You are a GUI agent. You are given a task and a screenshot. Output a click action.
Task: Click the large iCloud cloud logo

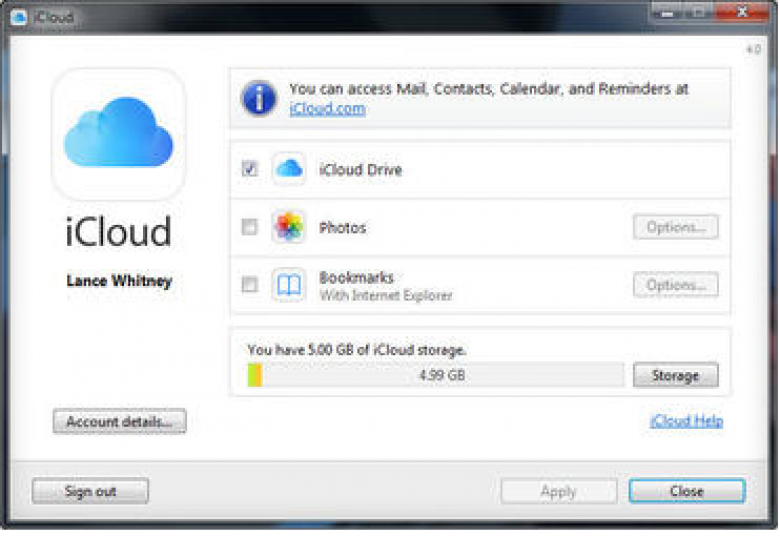tap(118, 133)
